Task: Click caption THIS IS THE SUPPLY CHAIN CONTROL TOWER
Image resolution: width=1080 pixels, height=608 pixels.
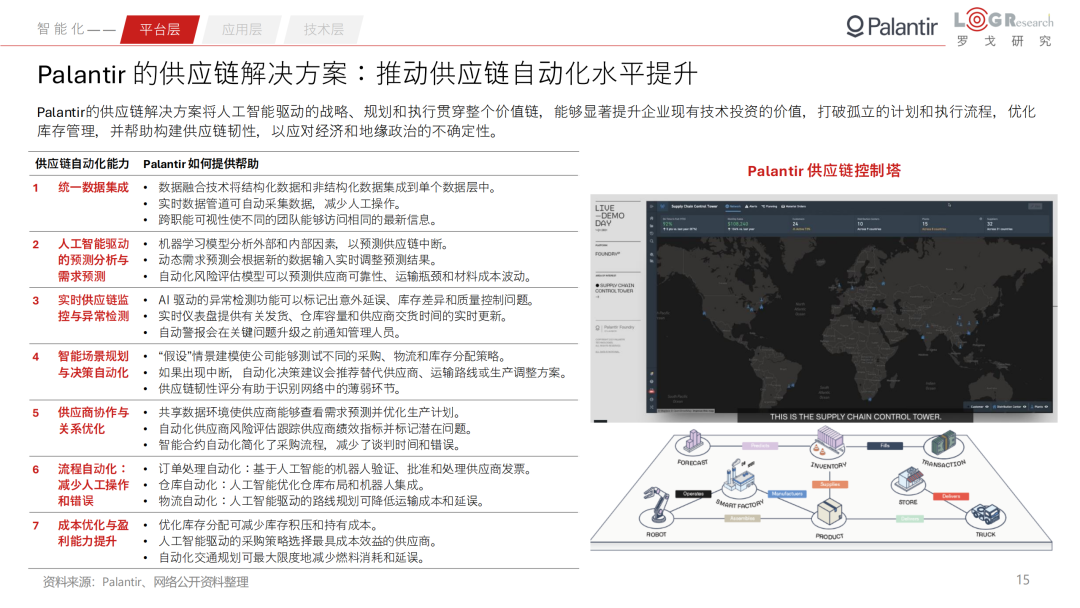Action: 855,417
